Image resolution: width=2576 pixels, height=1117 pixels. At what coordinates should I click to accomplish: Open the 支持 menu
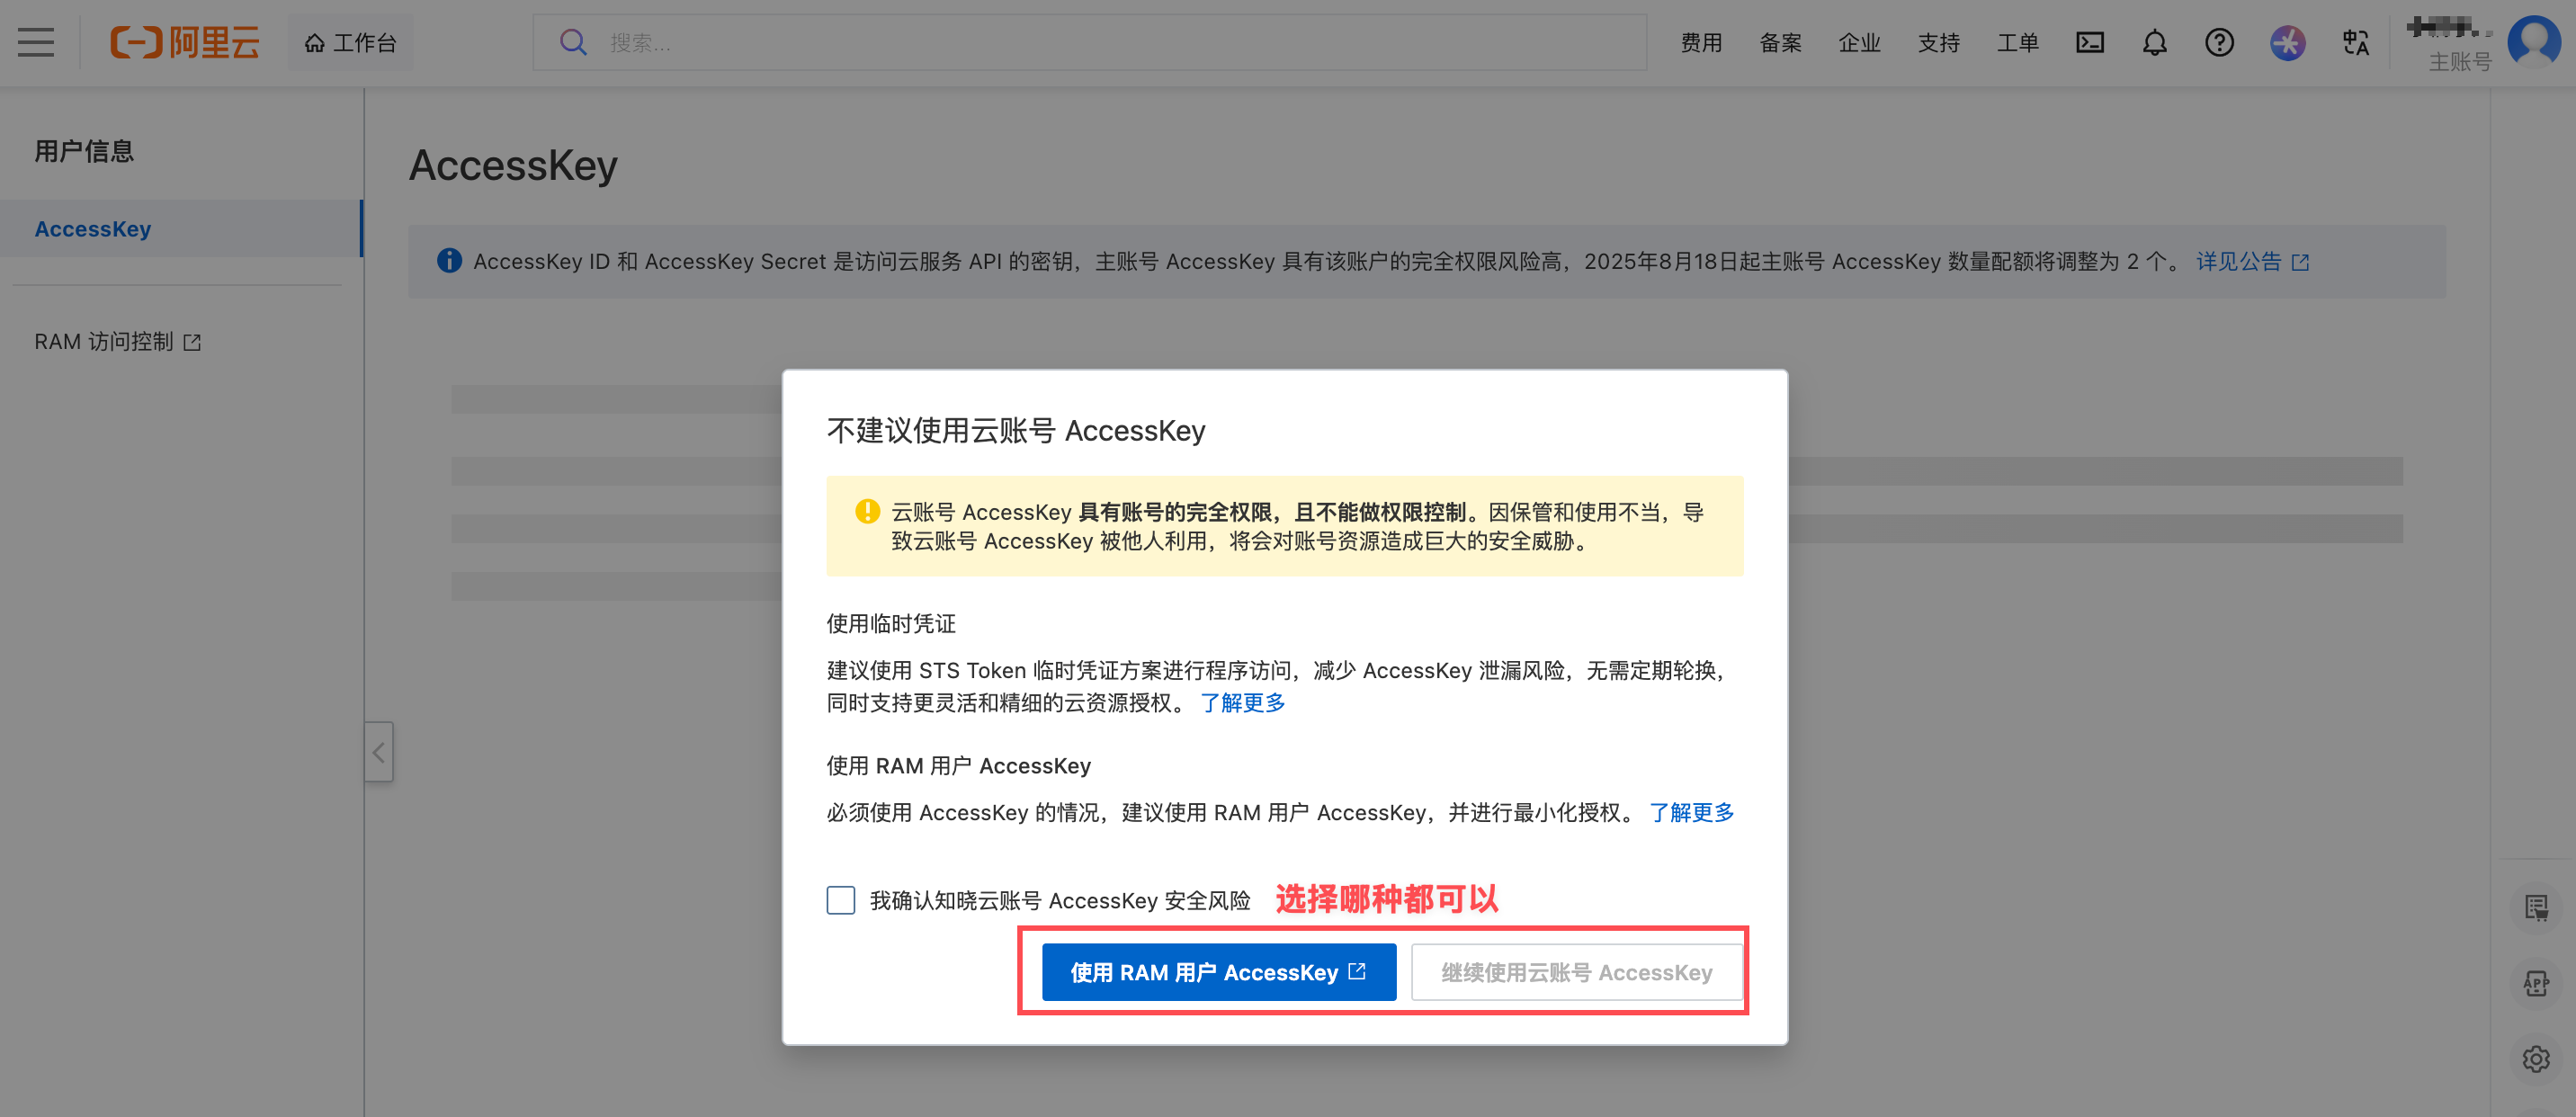(1938, 42)
